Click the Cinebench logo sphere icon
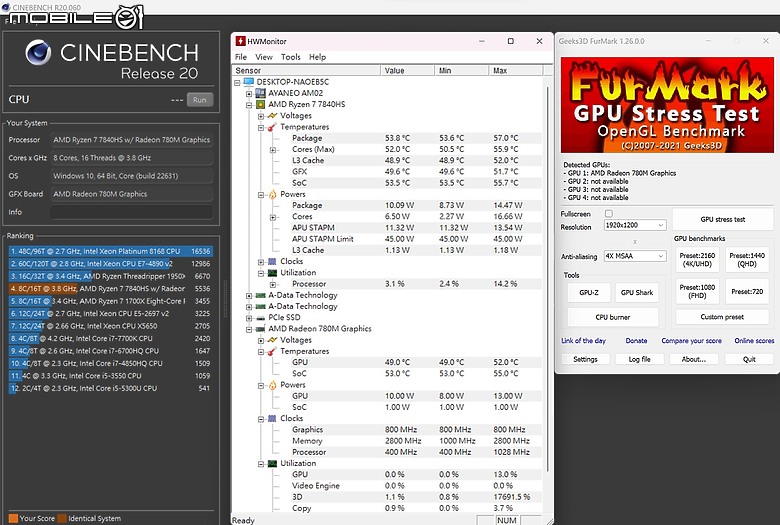 [x=38, y=53]
